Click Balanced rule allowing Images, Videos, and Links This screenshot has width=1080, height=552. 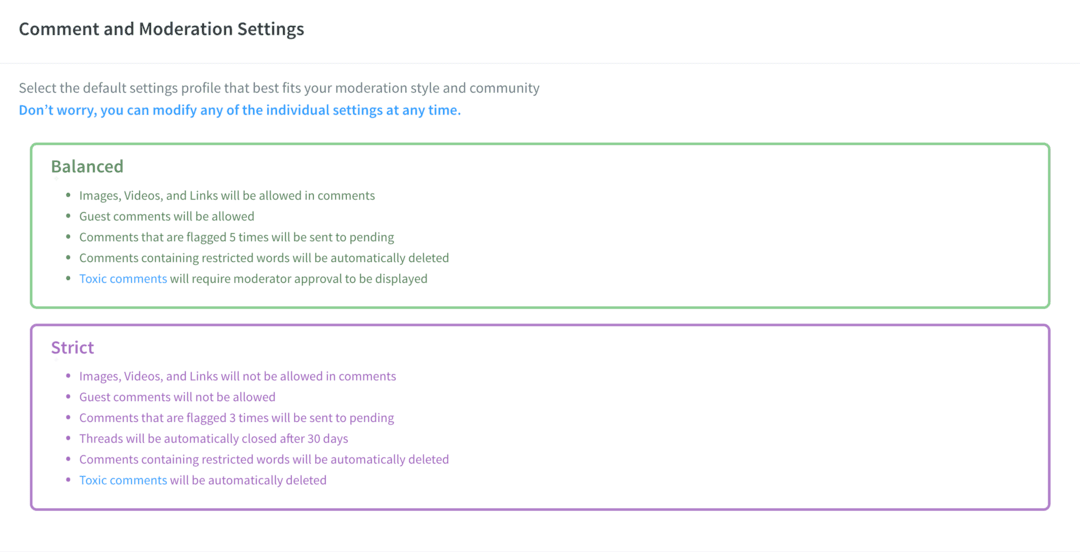click(x=227, y=195)
